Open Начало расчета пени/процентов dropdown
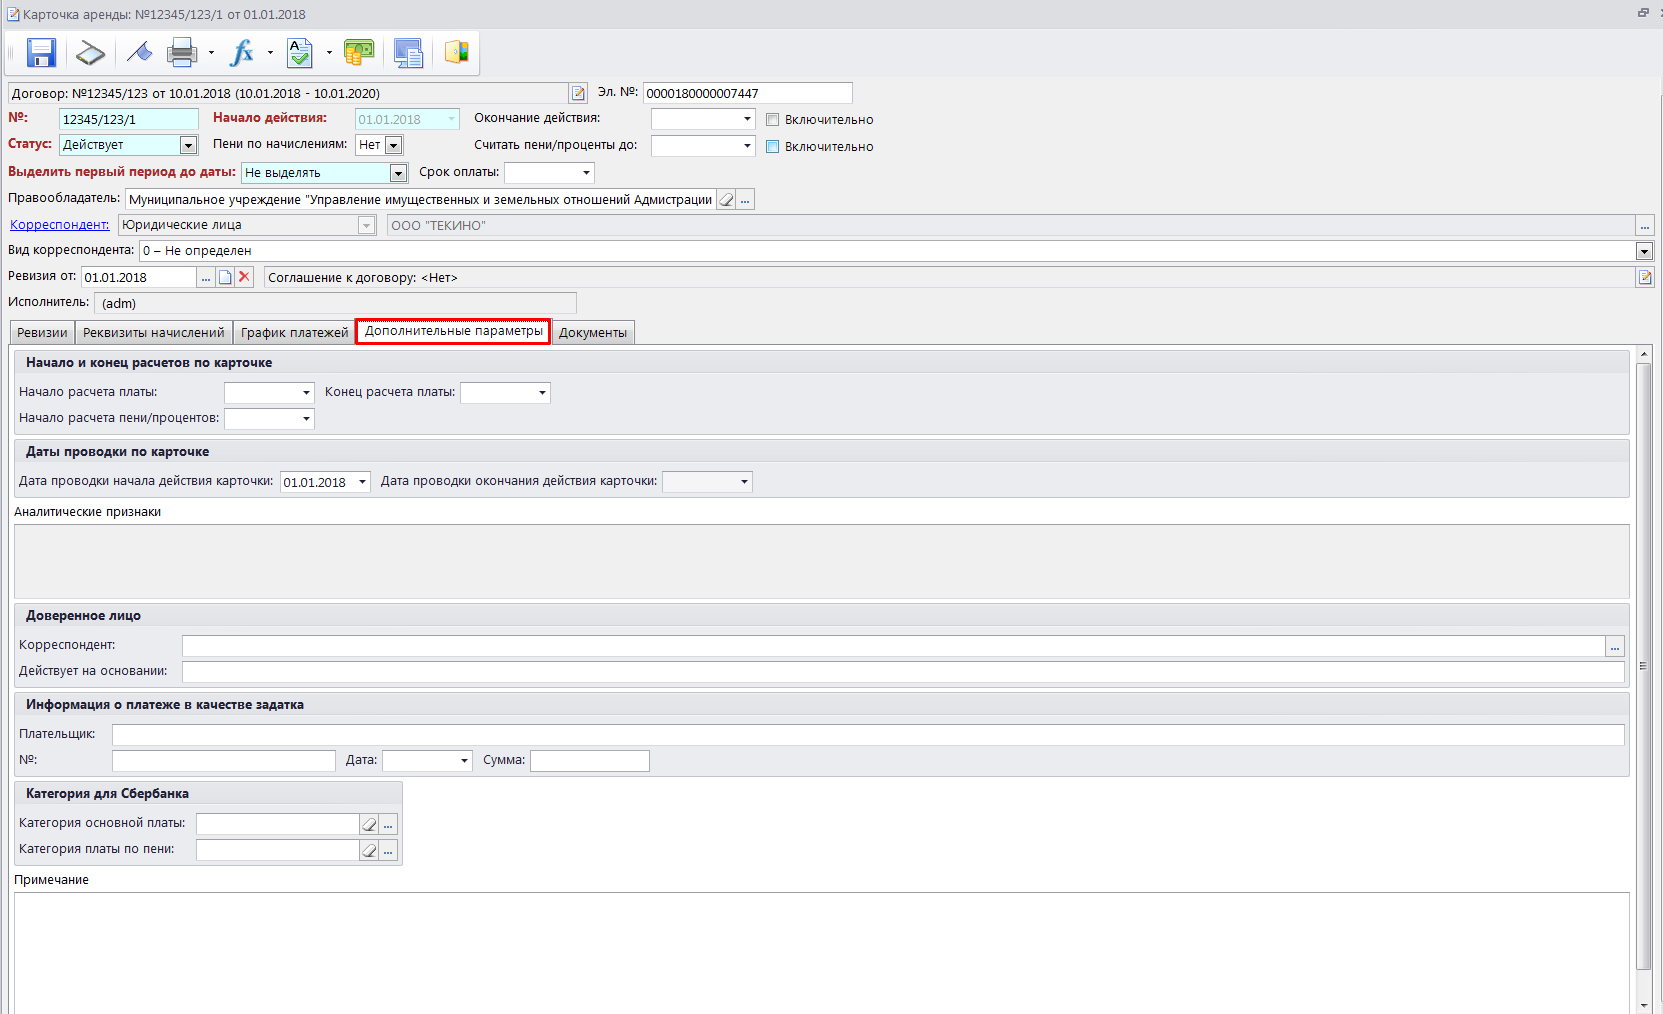The image size is (1663, 1014). pos(306,419)
